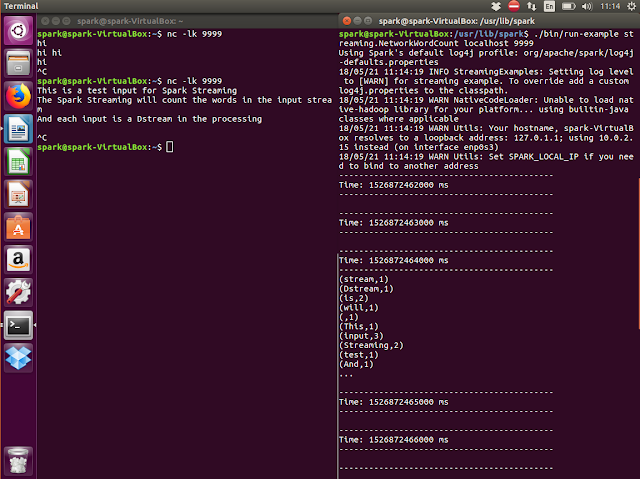The image size is (640, 479).
Task: Select the Terminal icon in dock
Action: pos(18,326)
